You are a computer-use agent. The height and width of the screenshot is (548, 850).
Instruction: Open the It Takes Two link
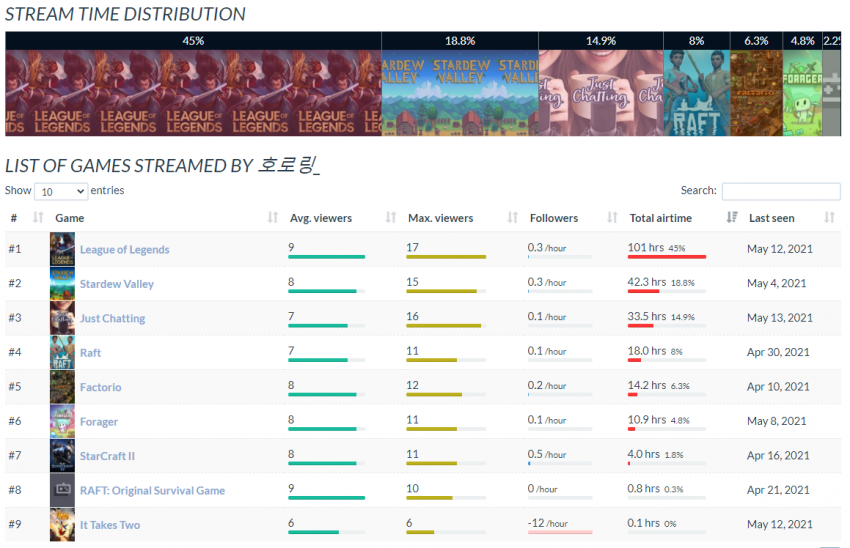click(x=110, y=525)
